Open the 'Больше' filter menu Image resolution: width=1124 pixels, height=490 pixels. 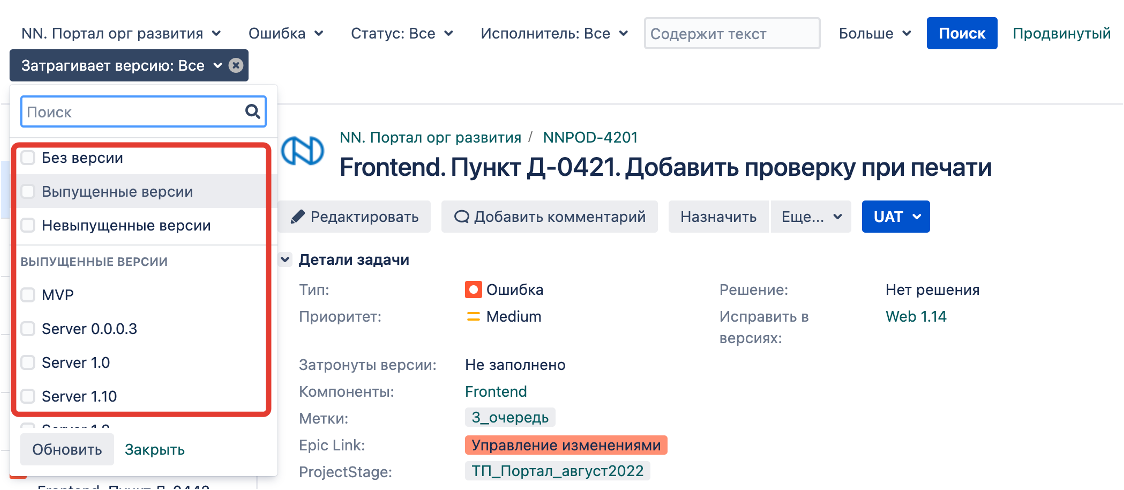(875, 33)
